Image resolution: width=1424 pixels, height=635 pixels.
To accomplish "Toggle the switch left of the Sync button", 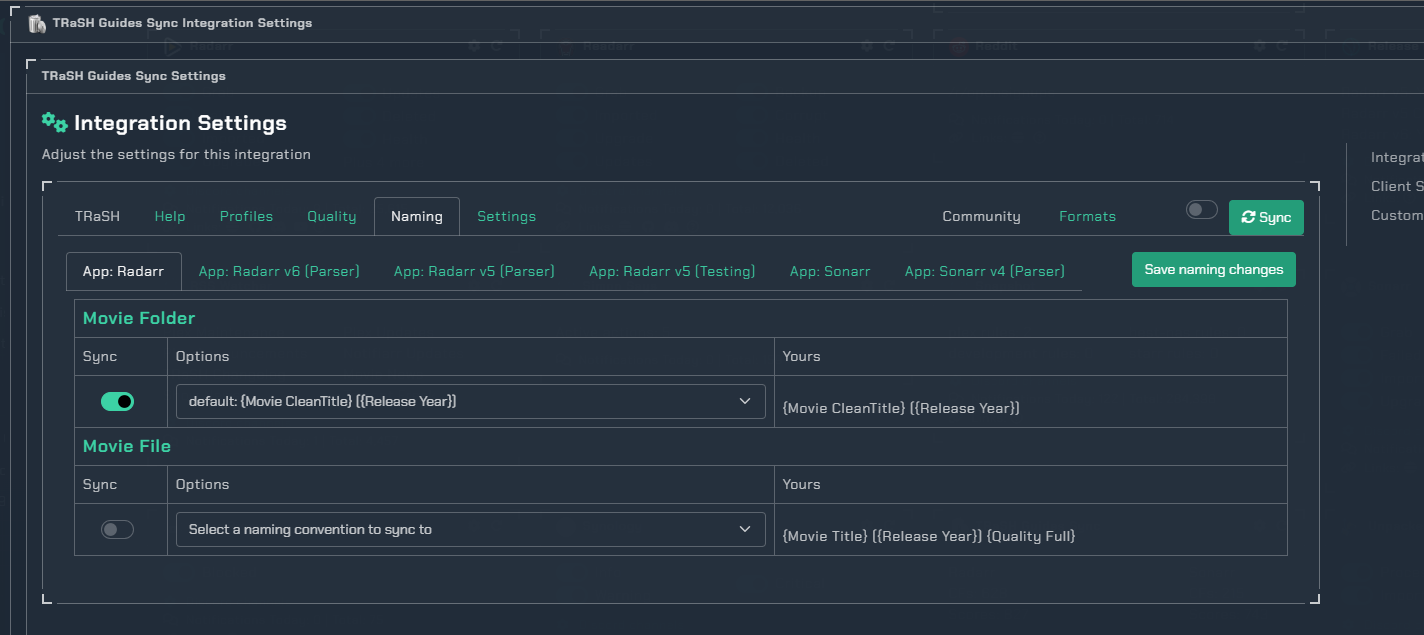I will click(x=1201, y=210).
